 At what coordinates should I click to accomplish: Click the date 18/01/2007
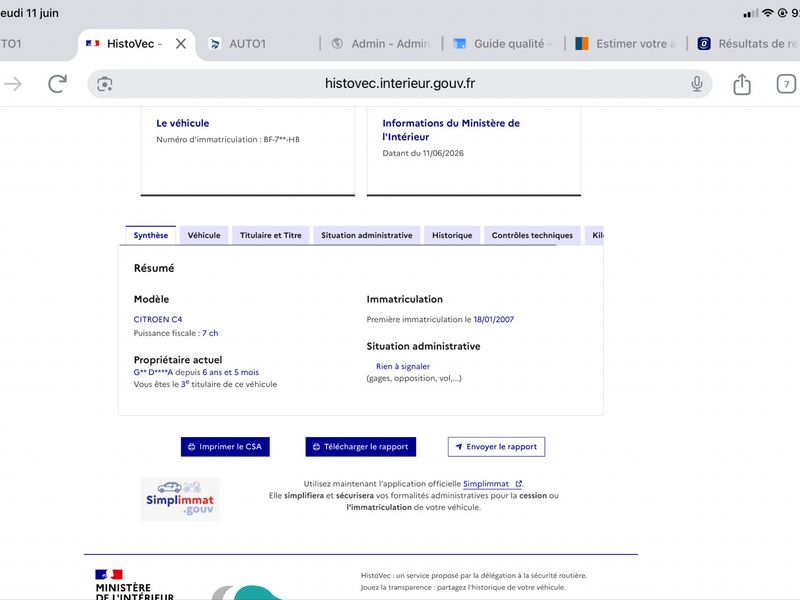493,319
